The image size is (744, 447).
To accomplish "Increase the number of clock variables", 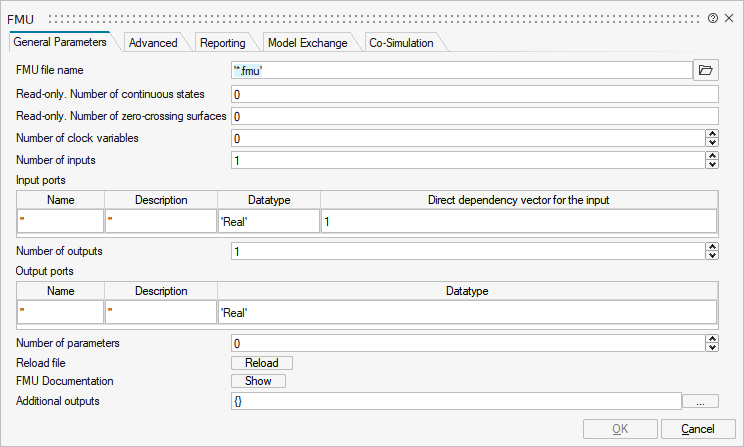I will 712,134.
